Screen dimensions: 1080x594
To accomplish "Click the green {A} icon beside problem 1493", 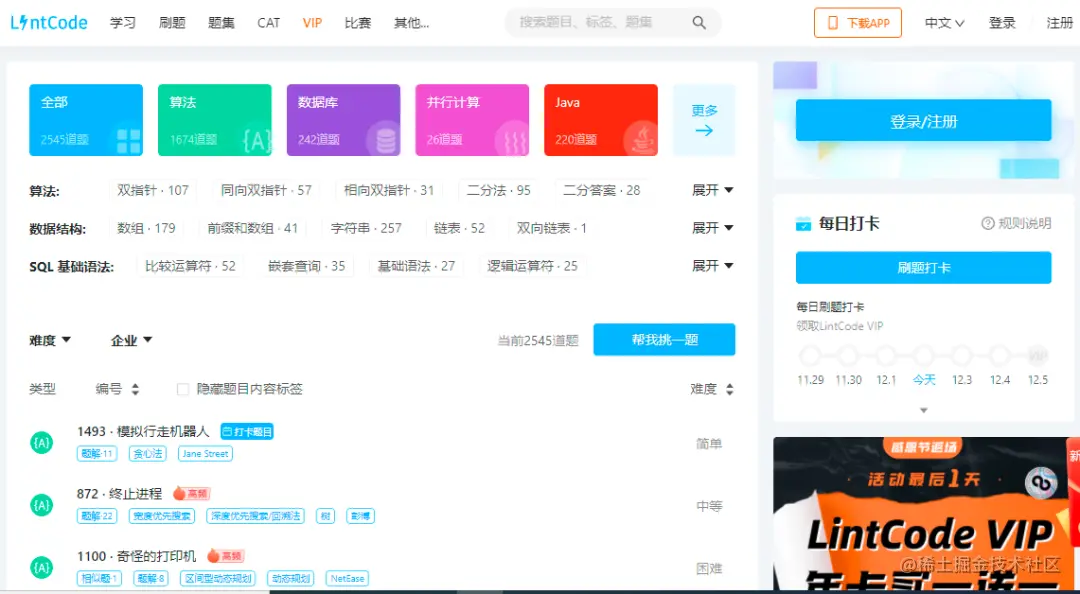I will [41, 442].
